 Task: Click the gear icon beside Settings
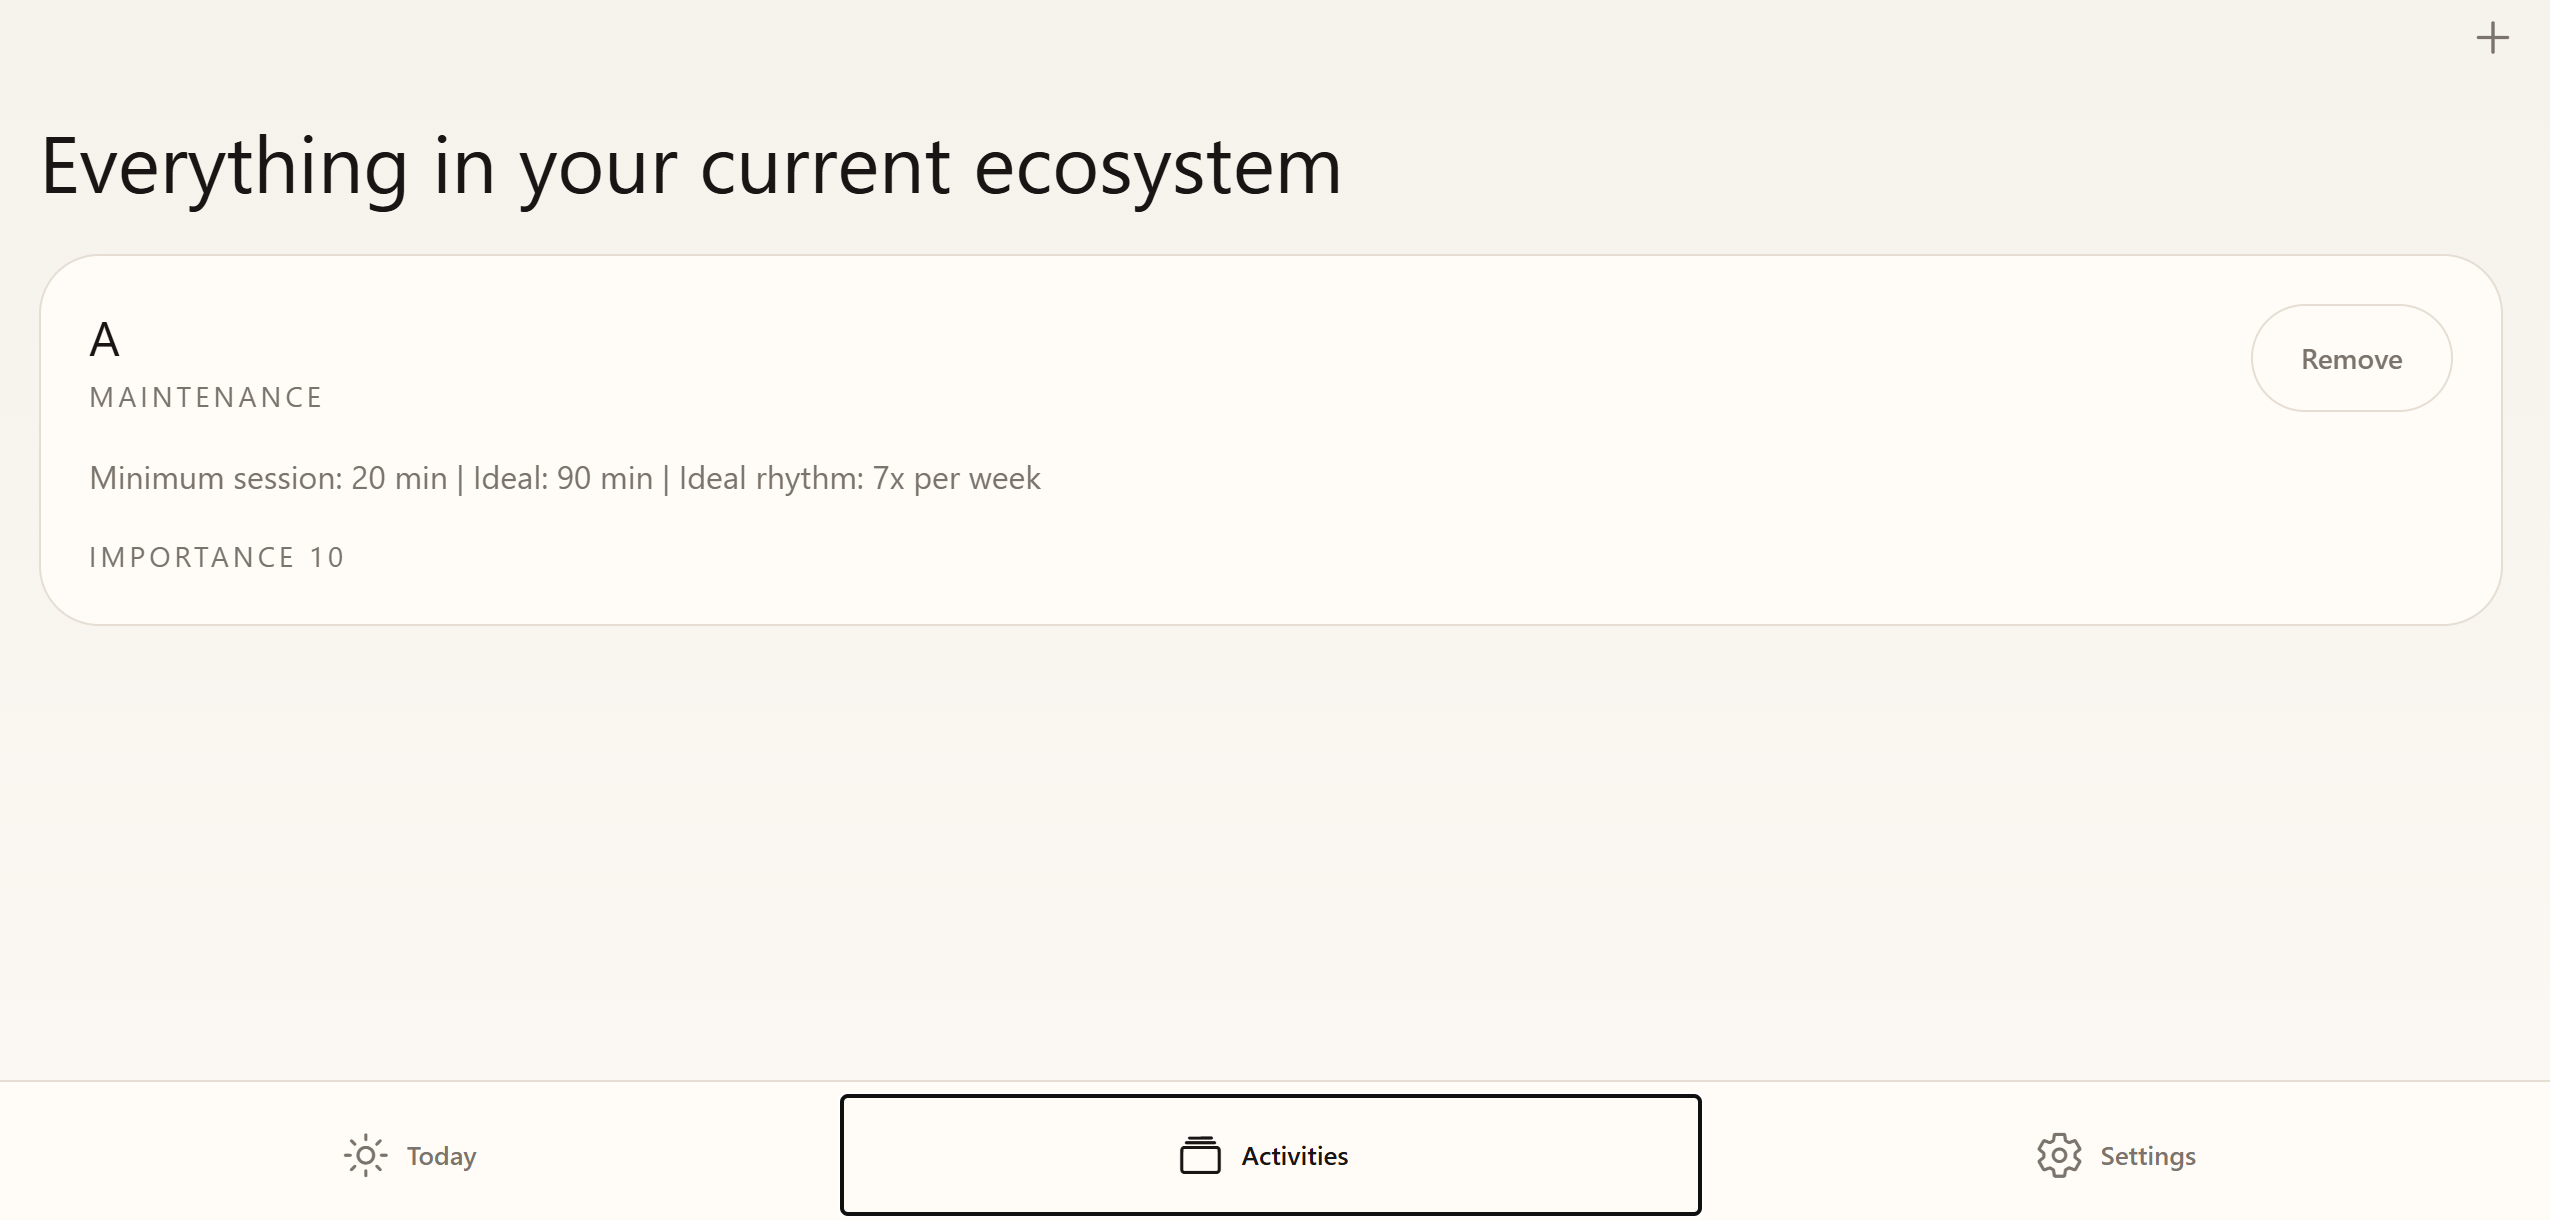pos(2059,1155)
